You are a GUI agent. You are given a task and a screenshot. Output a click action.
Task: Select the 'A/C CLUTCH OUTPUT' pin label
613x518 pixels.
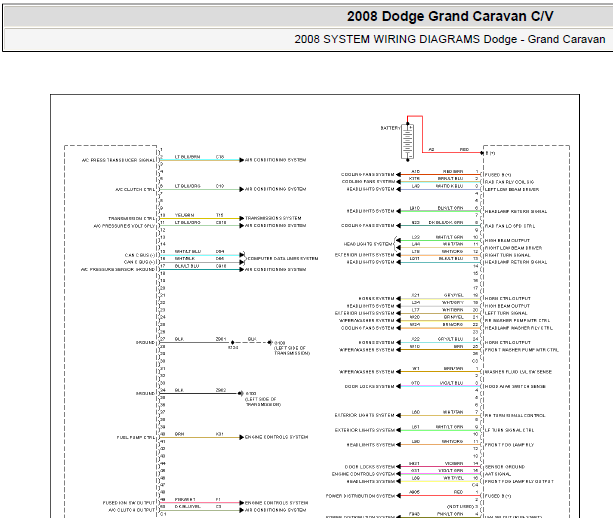pyautogui.click(x=132, y=511)
